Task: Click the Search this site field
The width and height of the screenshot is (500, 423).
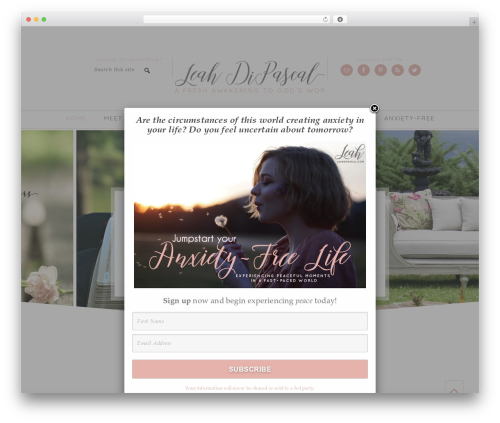Action: pyautogui.click(x=114, y=70)
